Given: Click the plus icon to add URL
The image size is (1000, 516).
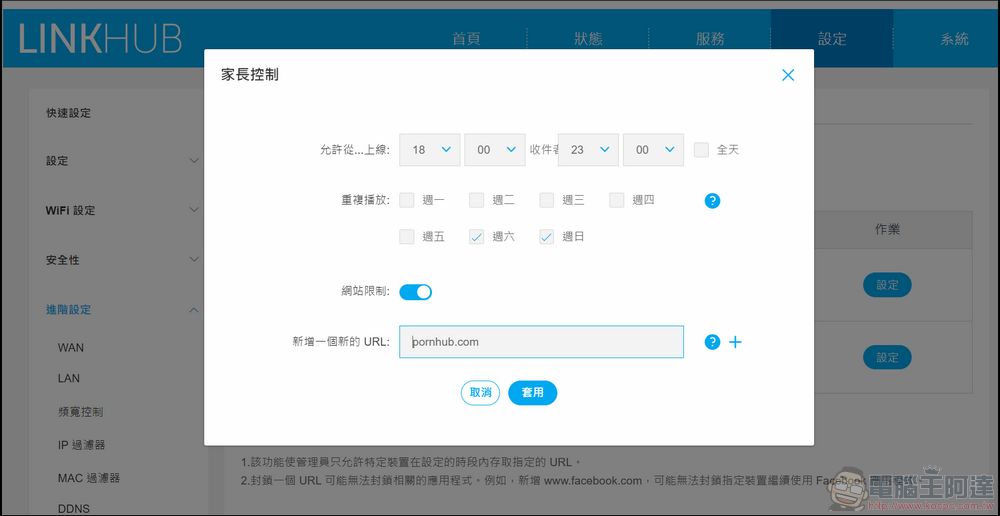Looking at the screenshot, I should click(735, 342).
